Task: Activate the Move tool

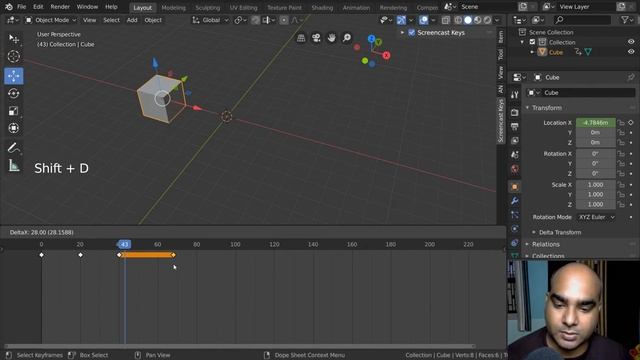Action: point(13,76)
